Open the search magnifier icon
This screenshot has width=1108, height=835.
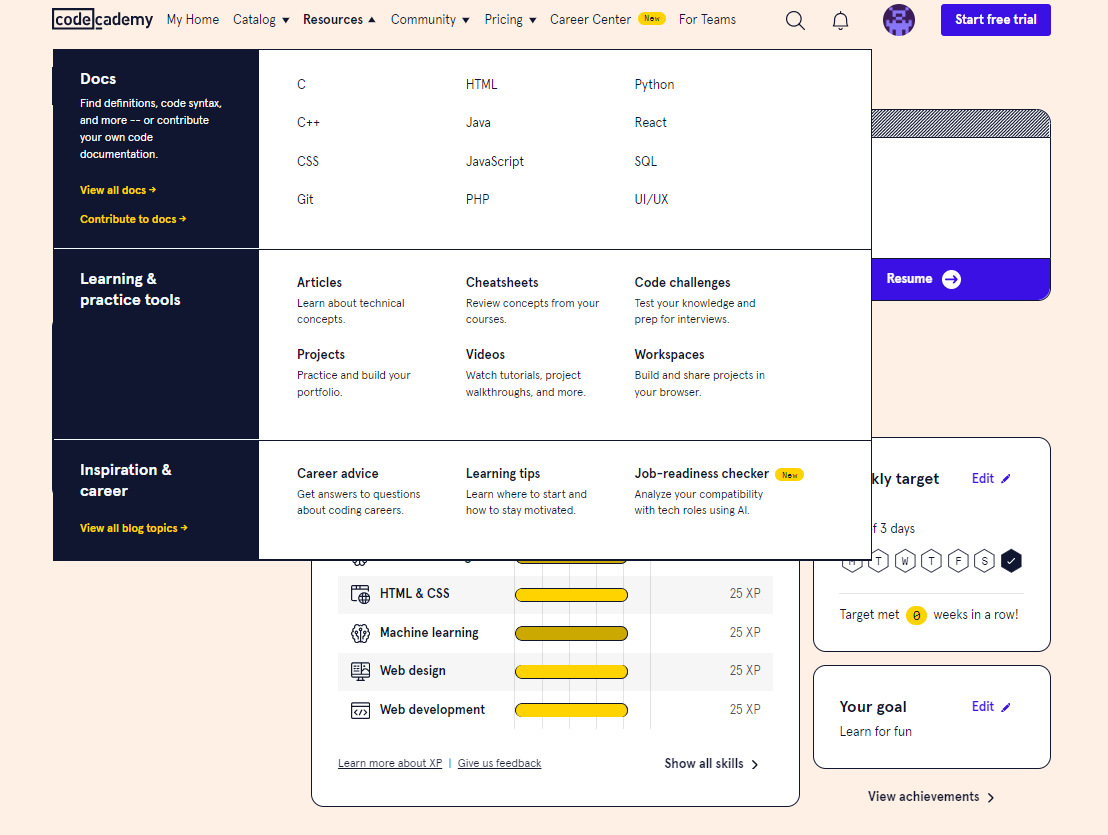(x=795, y=20)
